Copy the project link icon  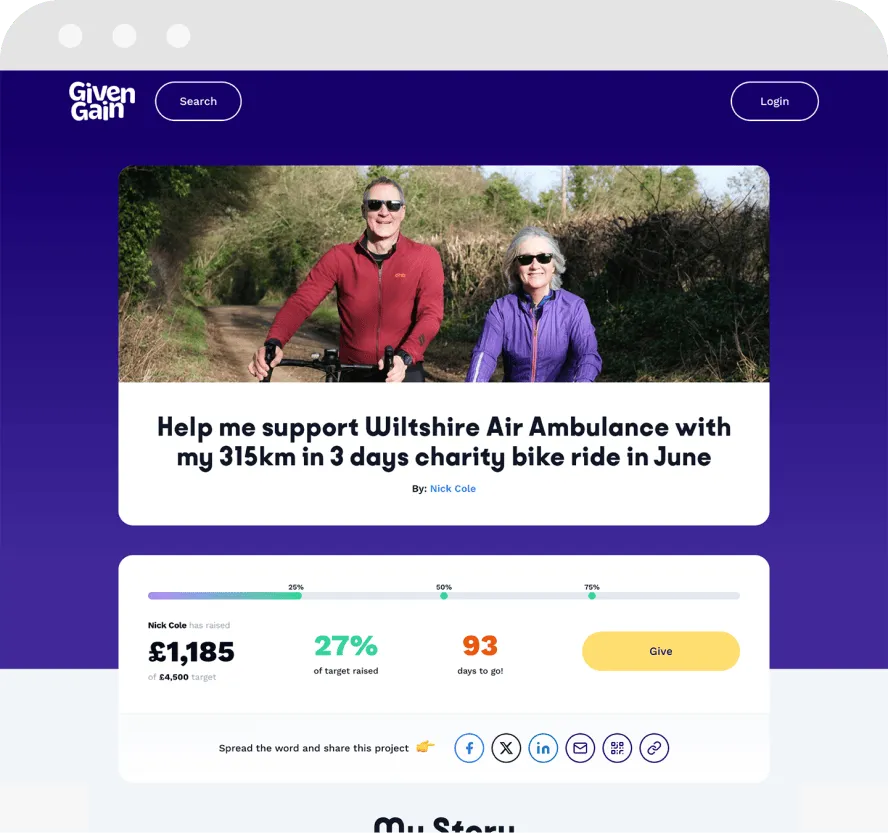click(x=654, y=748)
